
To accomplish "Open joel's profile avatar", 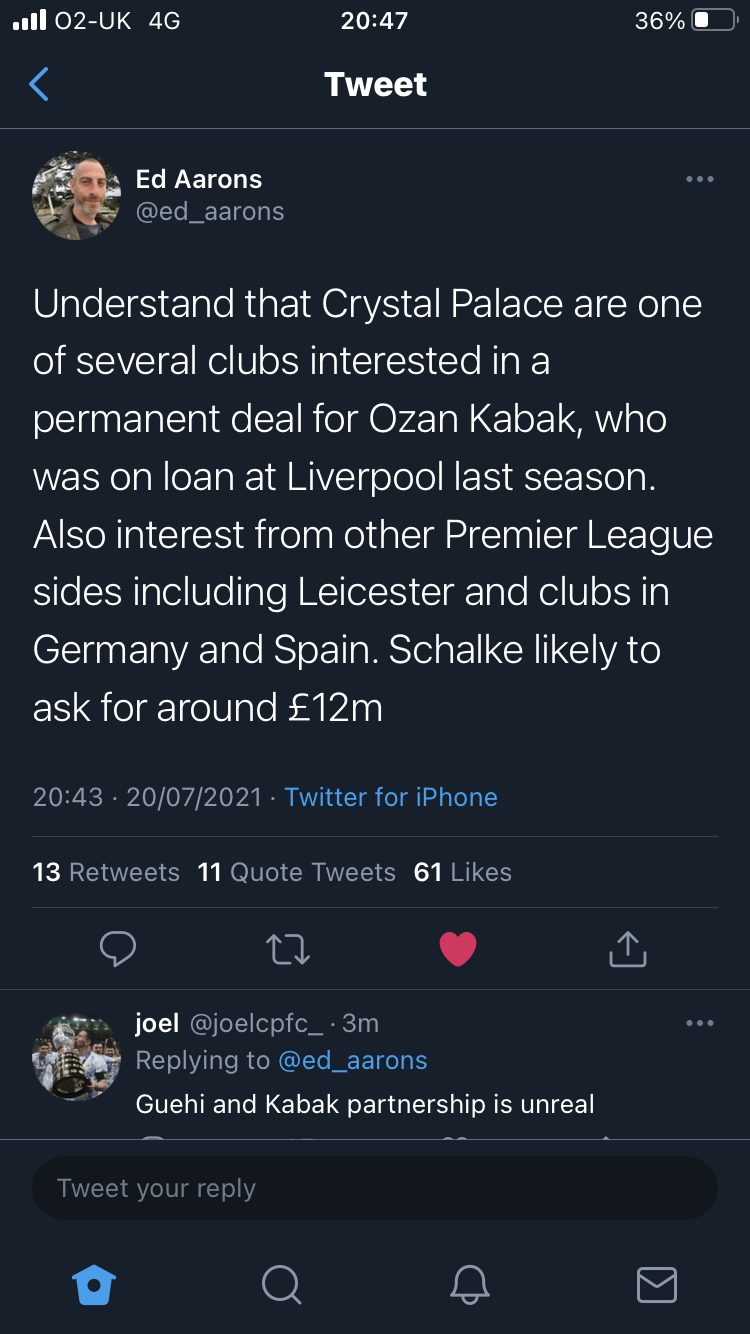I will point(77,1056).
